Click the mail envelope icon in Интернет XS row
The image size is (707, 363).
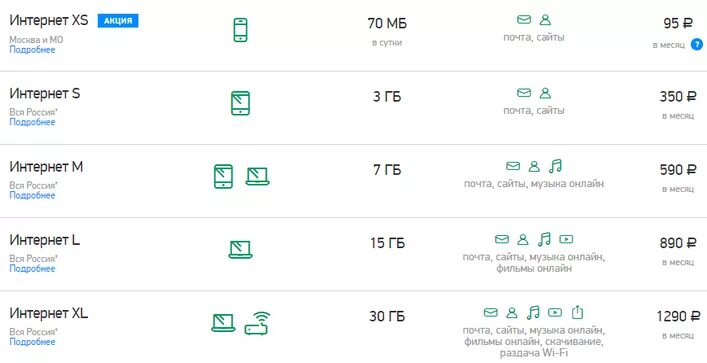click(x=523, y=20)
